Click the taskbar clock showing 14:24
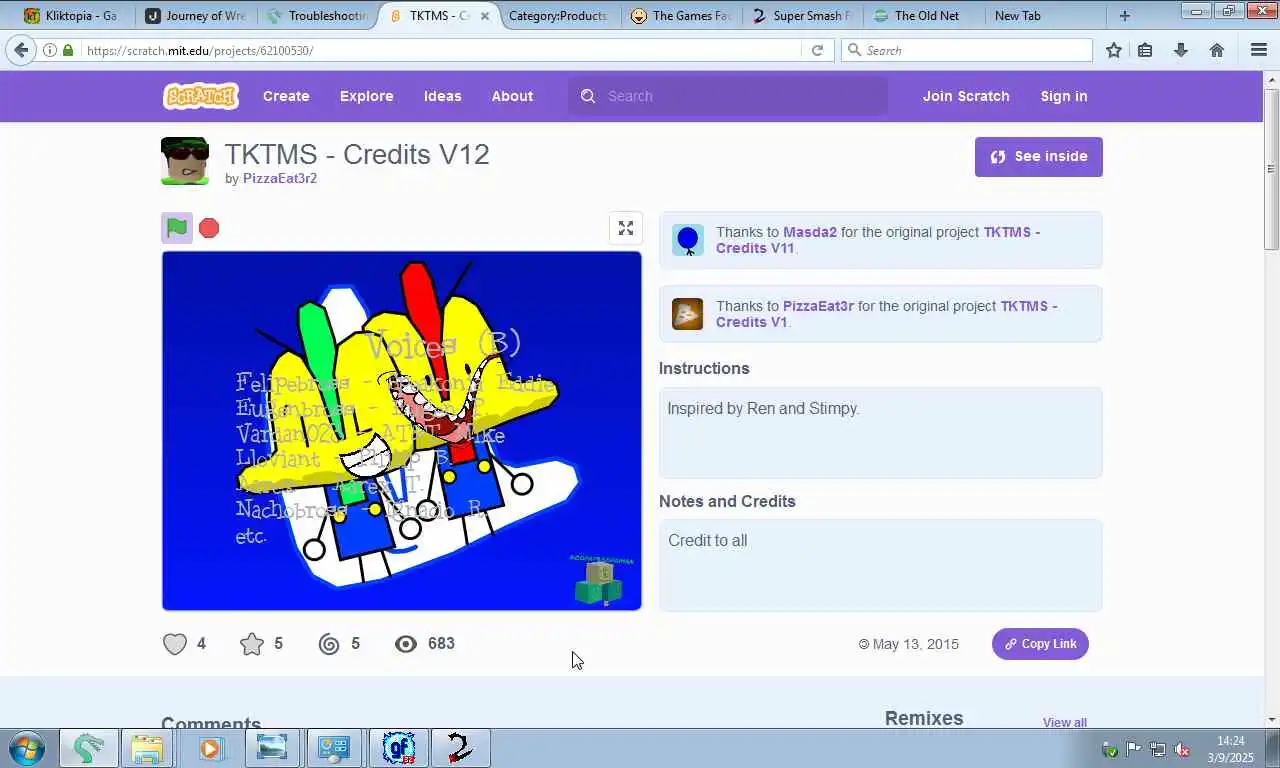Screen dimensions: 1280x768 pyautogui.click(x=1231, y=749)
